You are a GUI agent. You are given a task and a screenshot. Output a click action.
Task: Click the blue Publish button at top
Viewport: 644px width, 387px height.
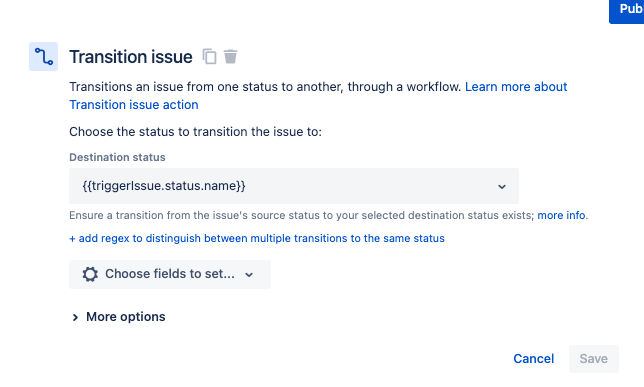tap(626, 11)
